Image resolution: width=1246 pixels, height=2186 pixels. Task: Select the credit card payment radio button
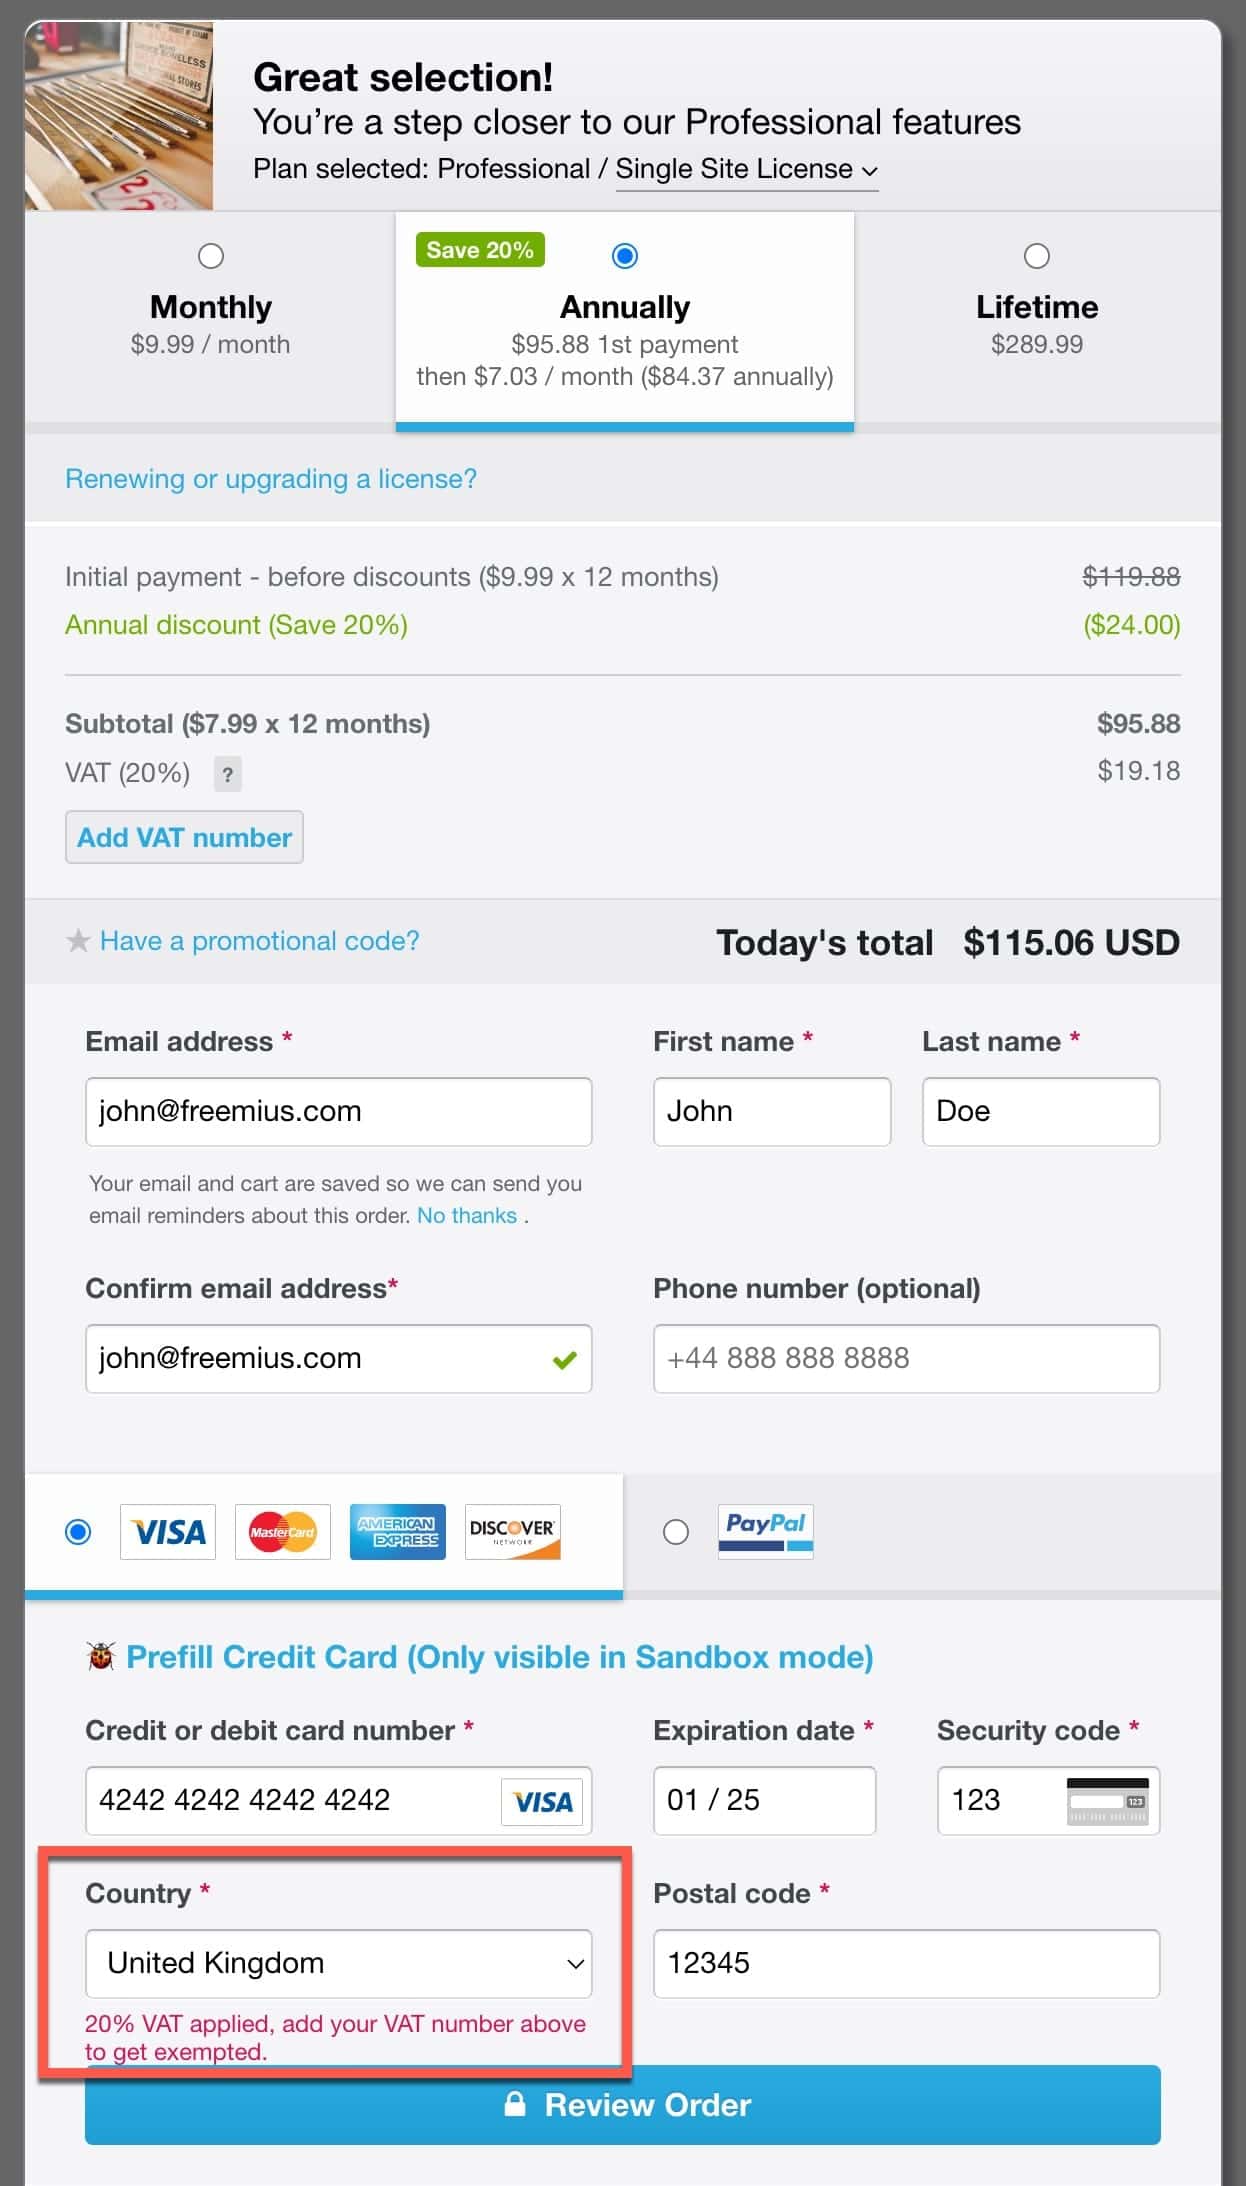78,1532
